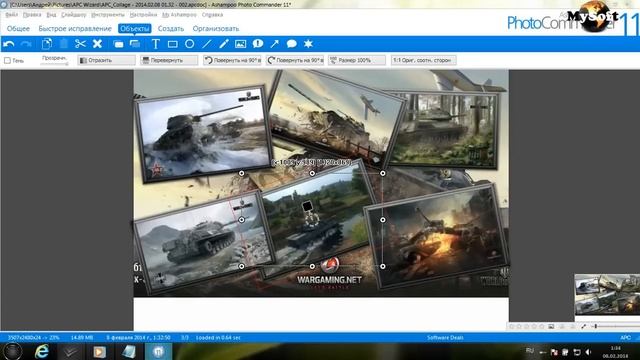Select the Ellipse shape tool
This screenshot has height=360, width=640.
189,44
